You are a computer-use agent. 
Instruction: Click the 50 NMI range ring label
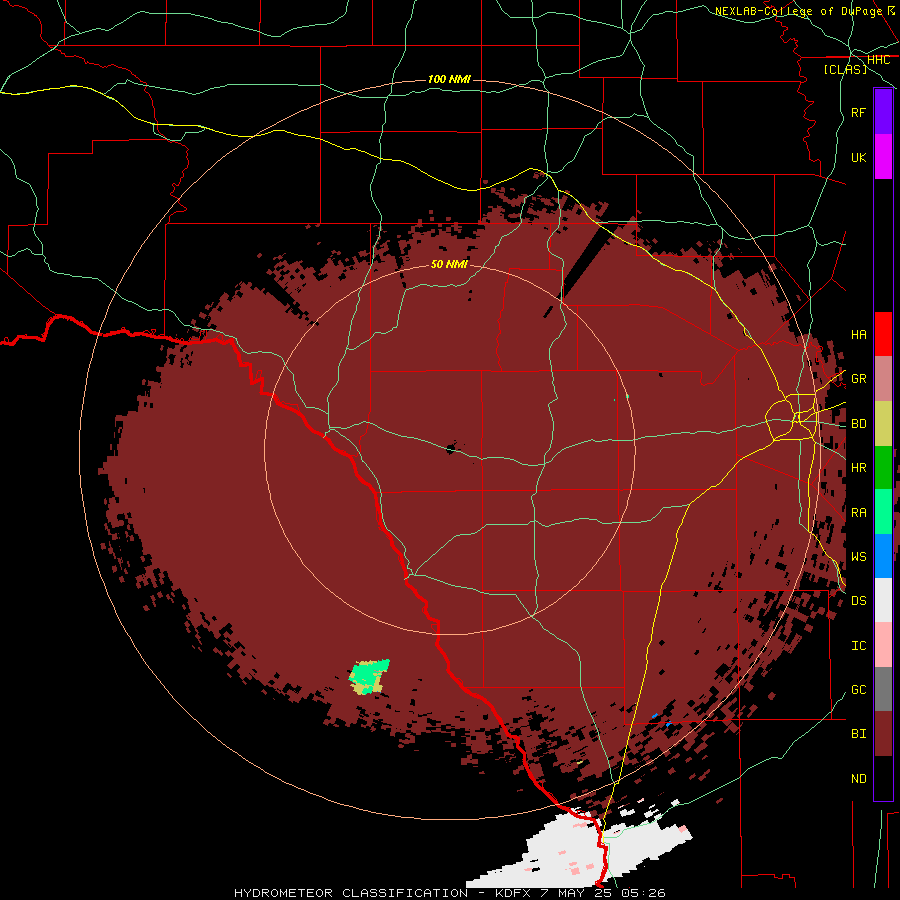point(449,264)
